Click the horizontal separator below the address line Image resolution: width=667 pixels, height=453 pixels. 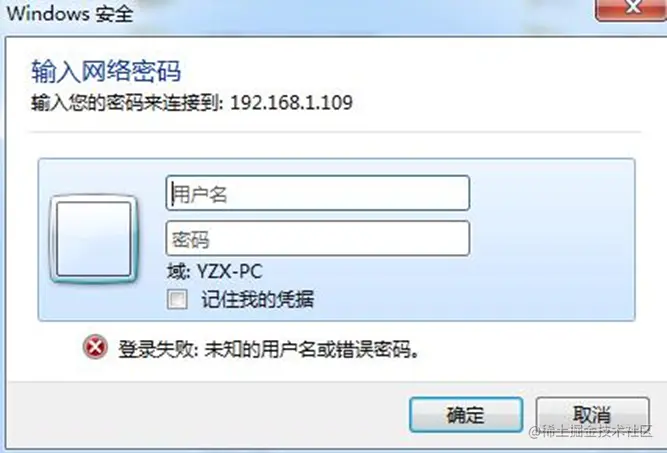pyautogui.click(x=335, y=132)
